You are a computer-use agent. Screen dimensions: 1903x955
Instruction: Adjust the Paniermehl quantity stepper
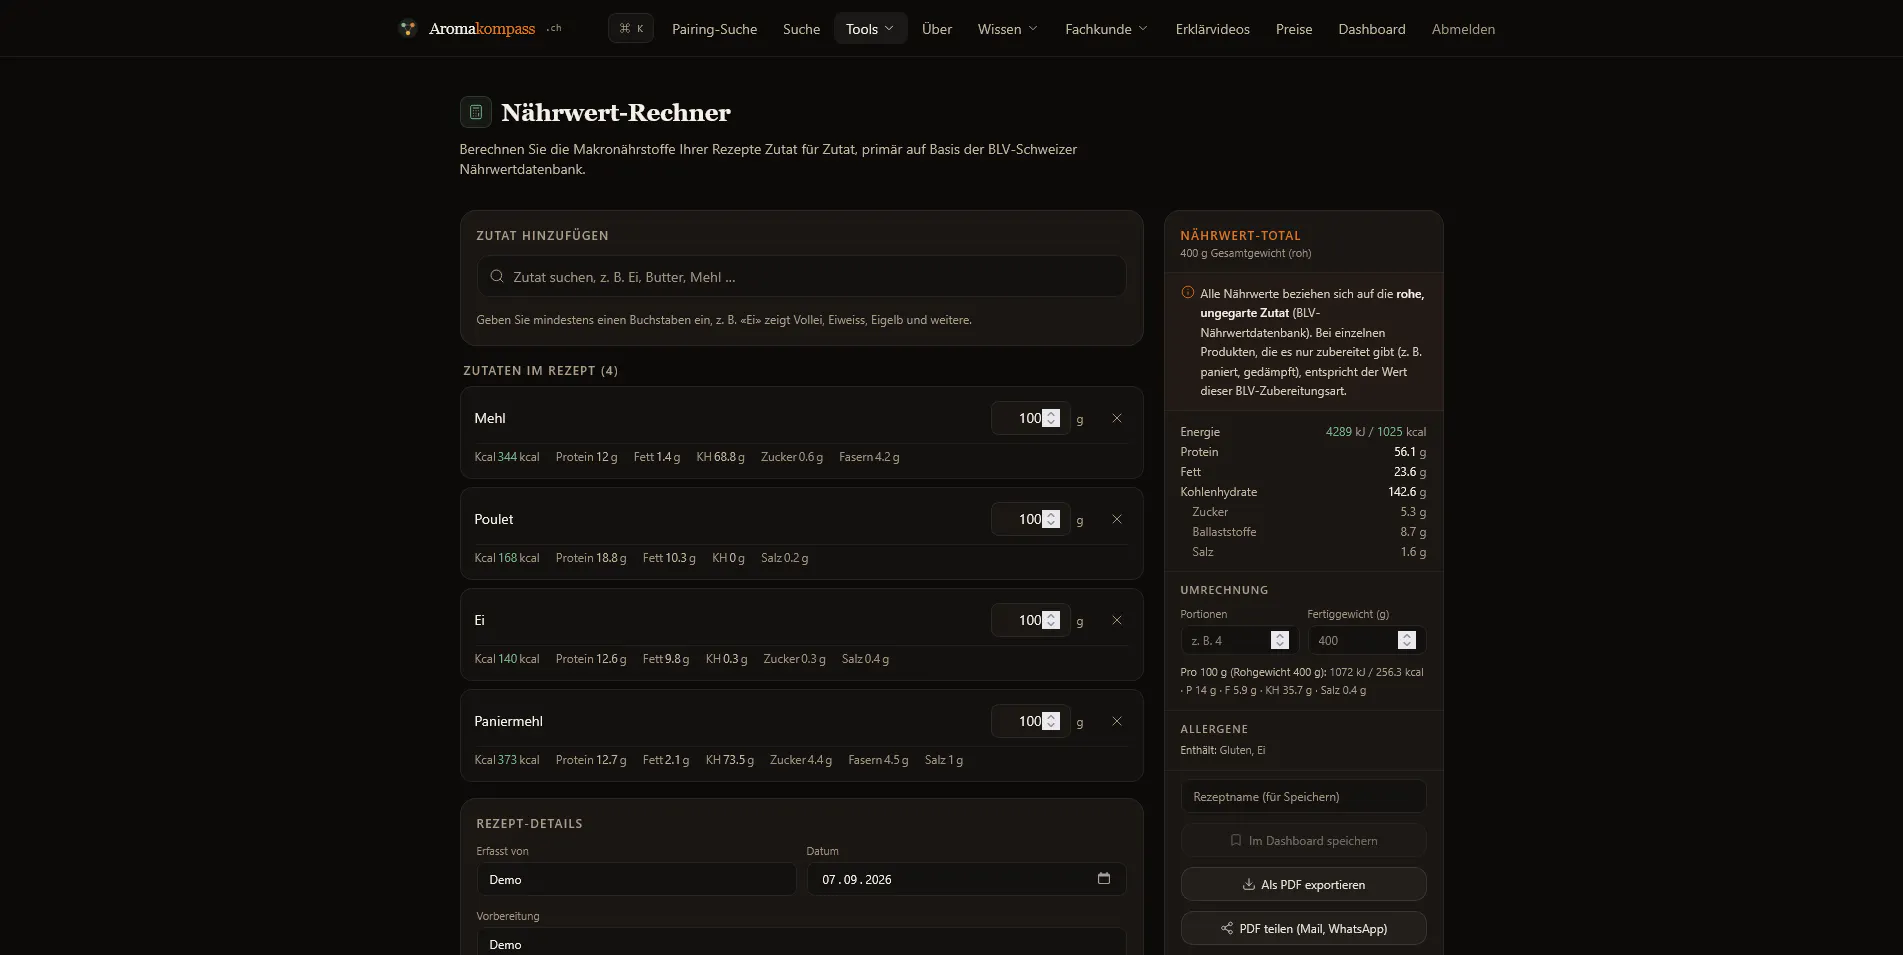click(x=1051, y=721)
